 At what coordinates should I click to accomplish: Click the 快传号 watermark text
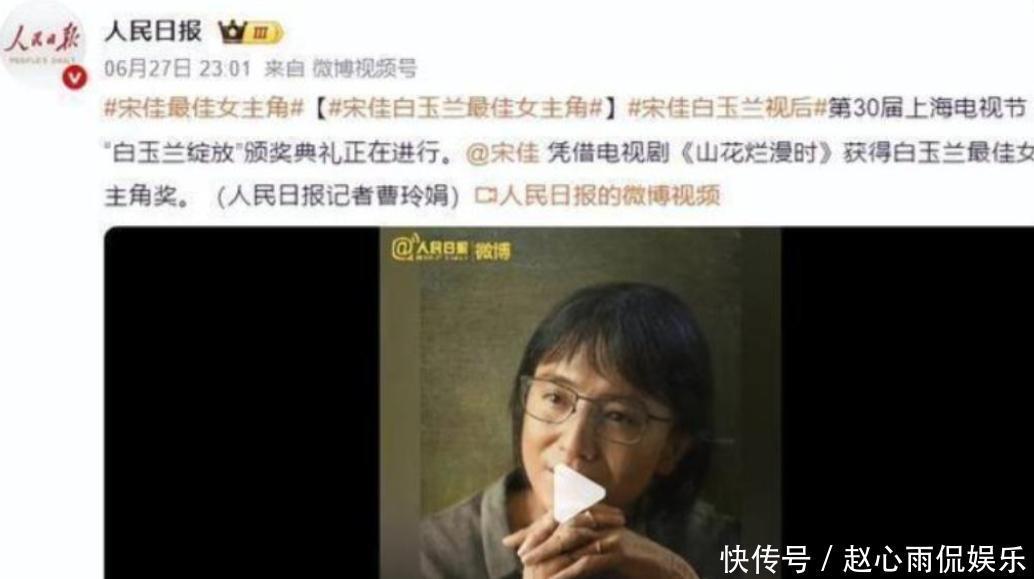coord(765,559)
